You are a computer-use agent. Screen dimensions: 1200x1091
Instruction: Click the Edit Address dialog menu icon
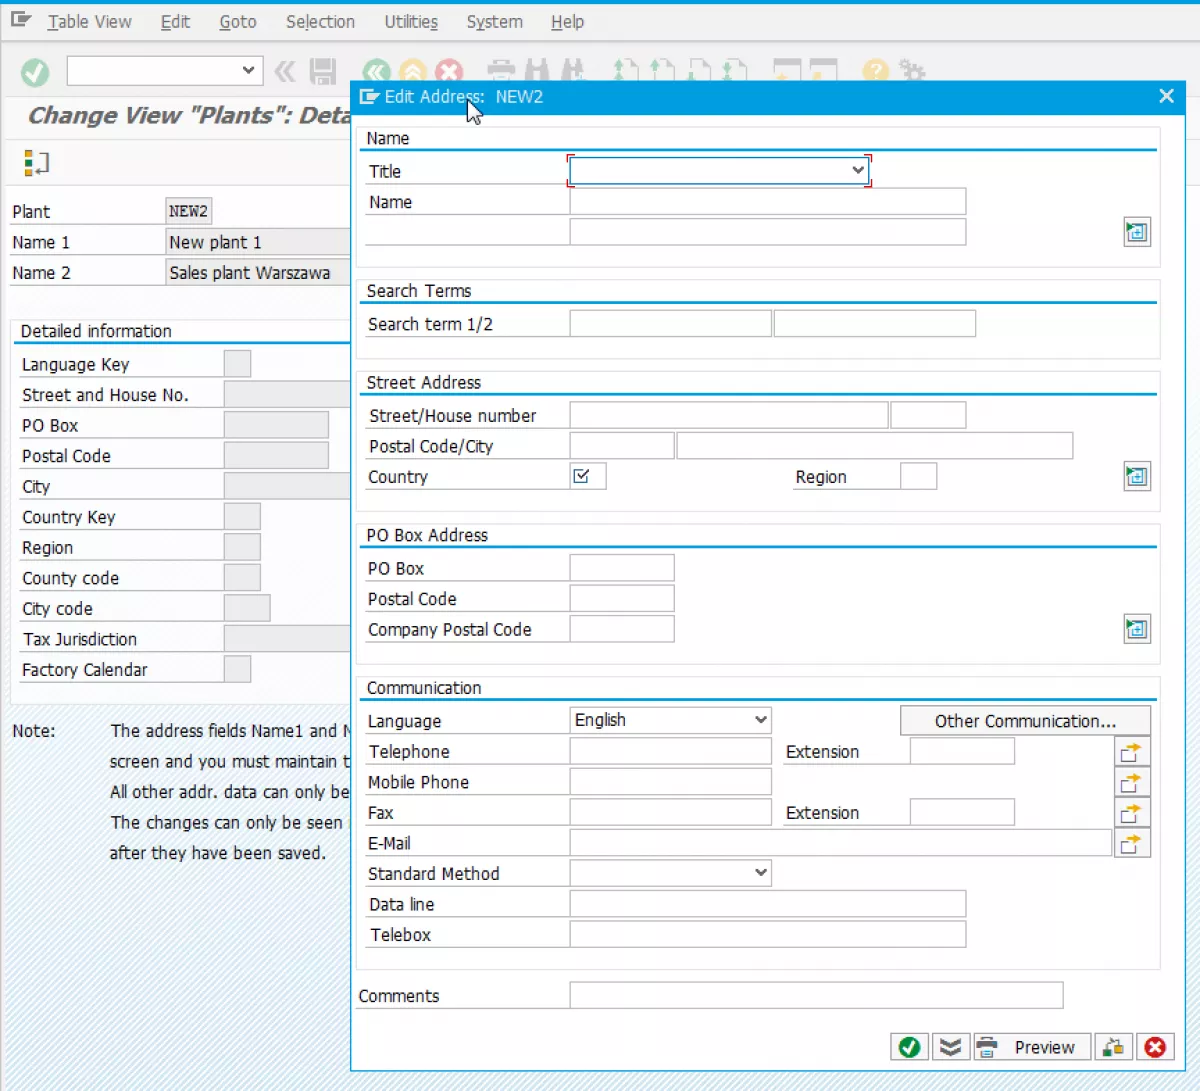(369, 96)
